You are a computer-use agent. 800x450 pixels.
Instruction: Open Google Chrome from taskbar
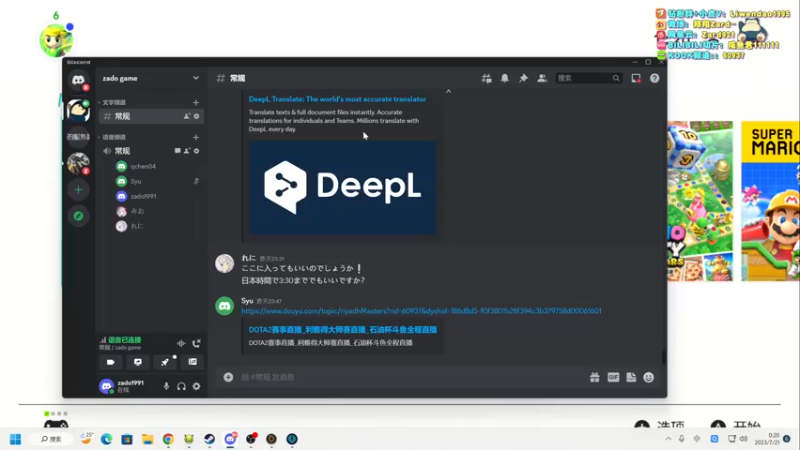click(x=168, y=439)
